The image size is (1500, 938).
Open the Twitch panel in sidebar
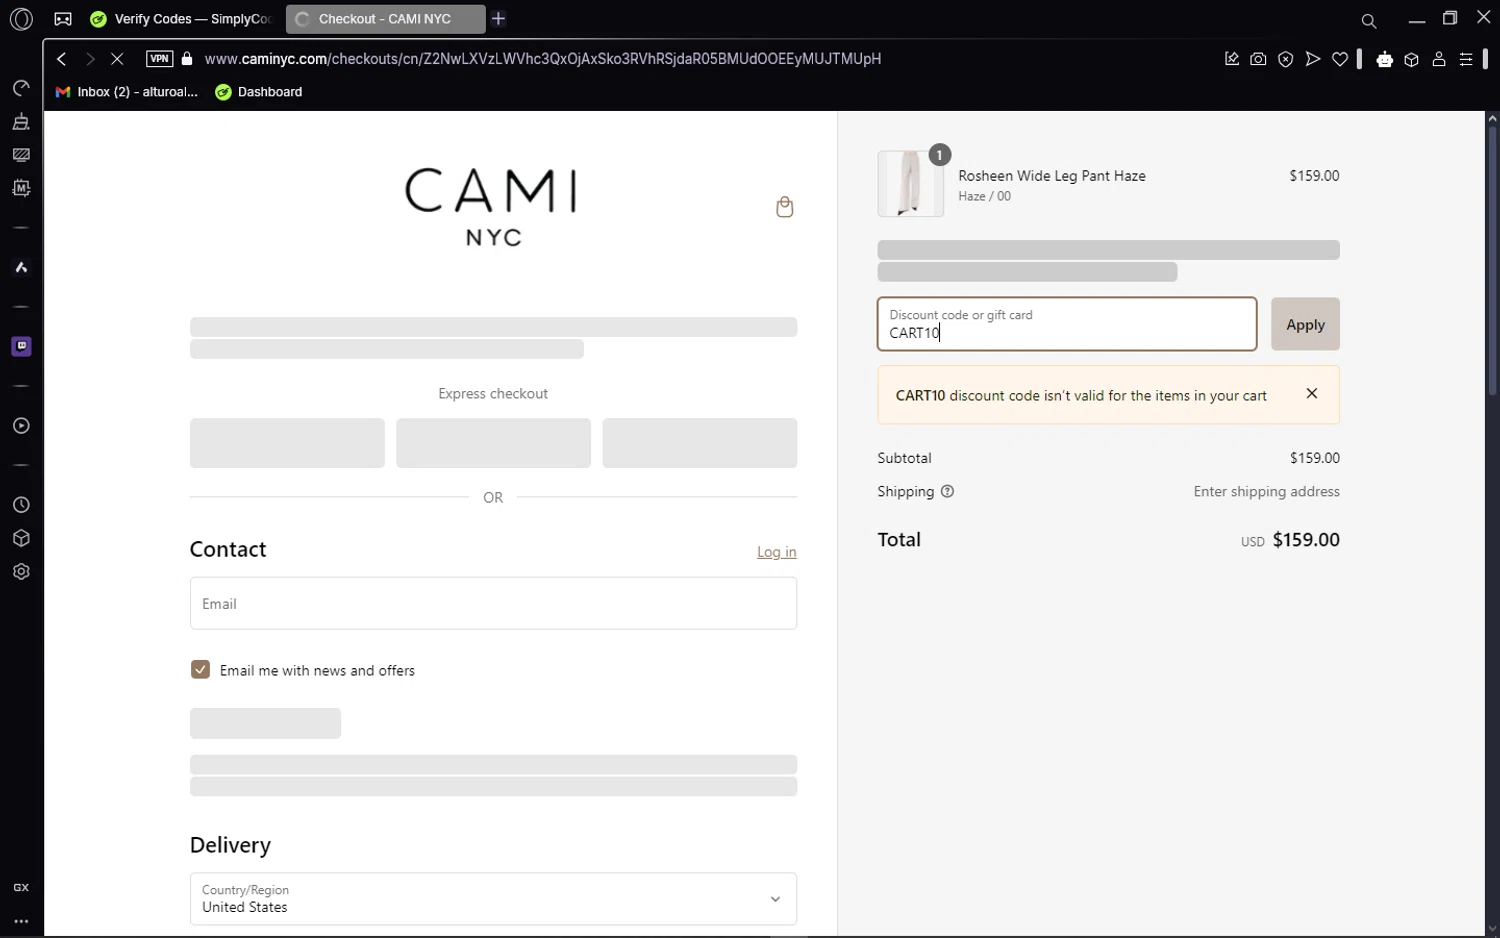[21, 346]
